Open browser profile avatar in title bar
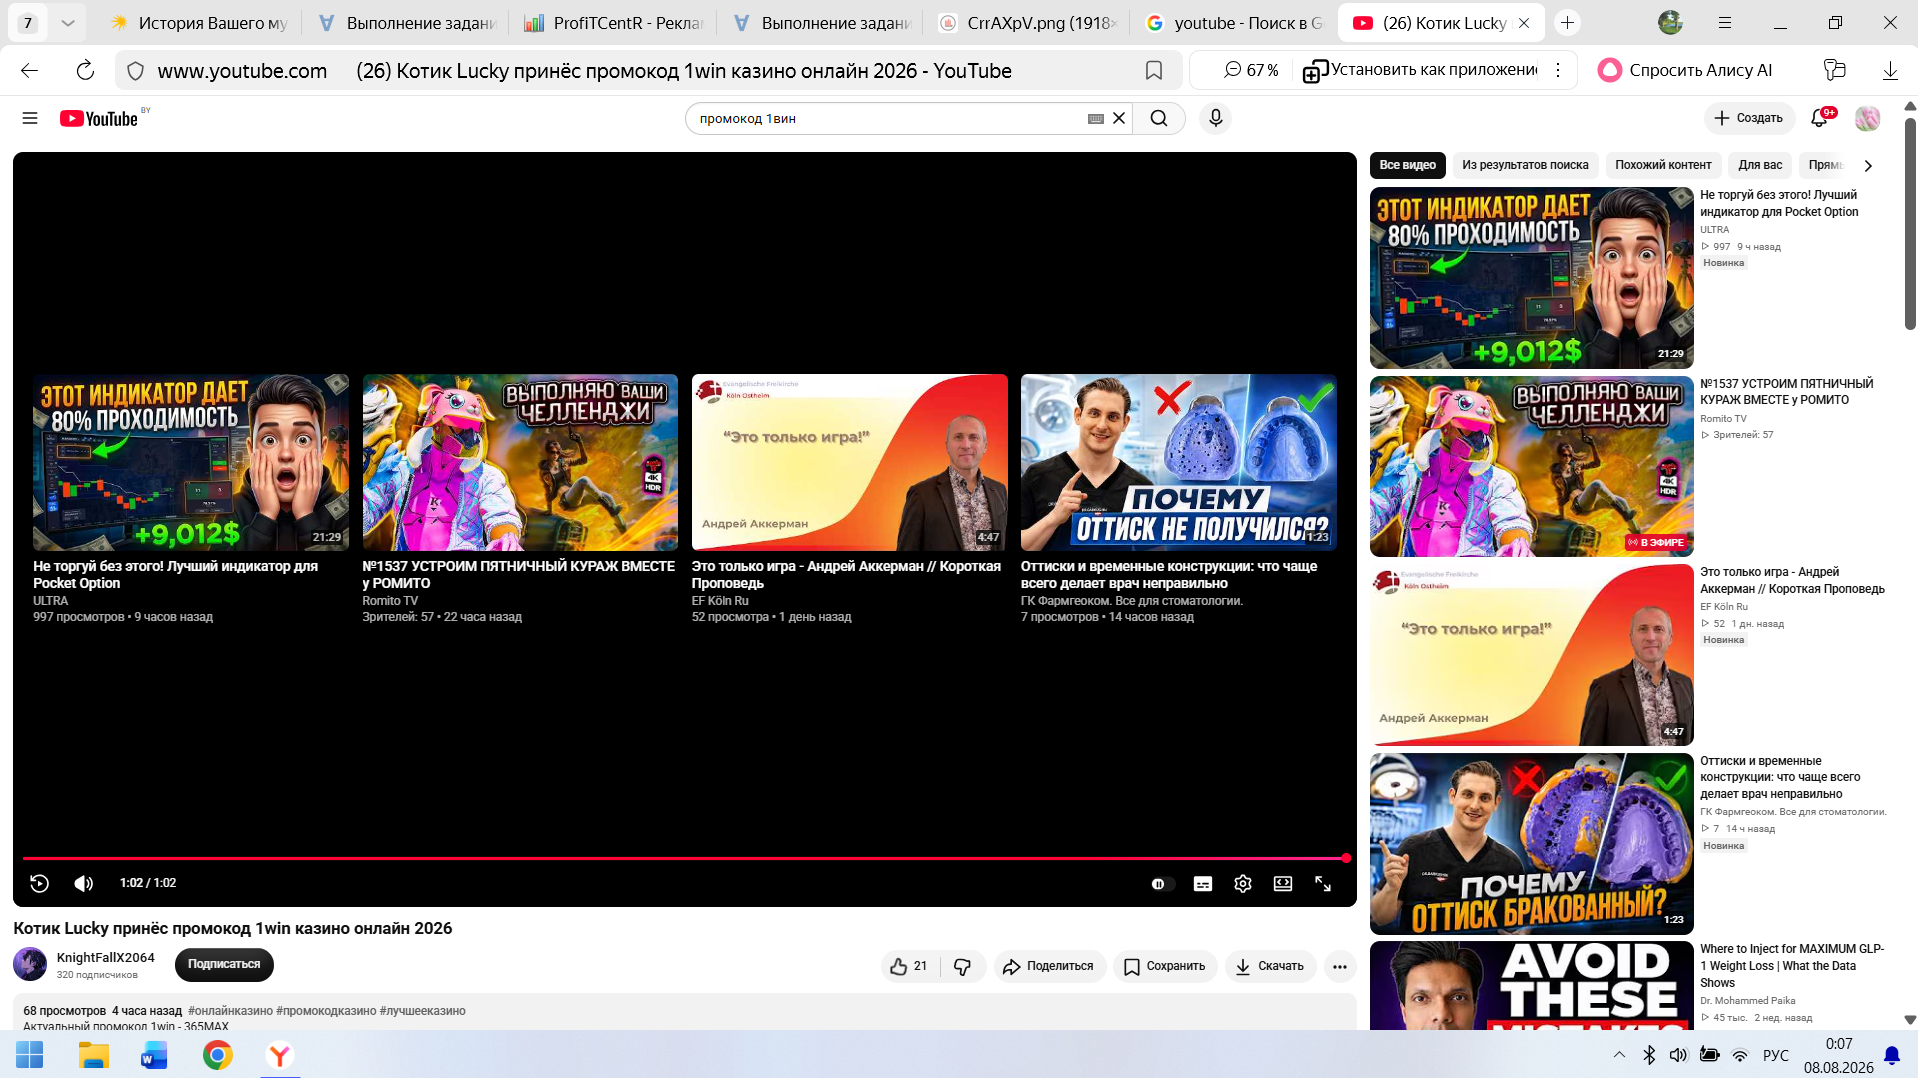 1670,22
